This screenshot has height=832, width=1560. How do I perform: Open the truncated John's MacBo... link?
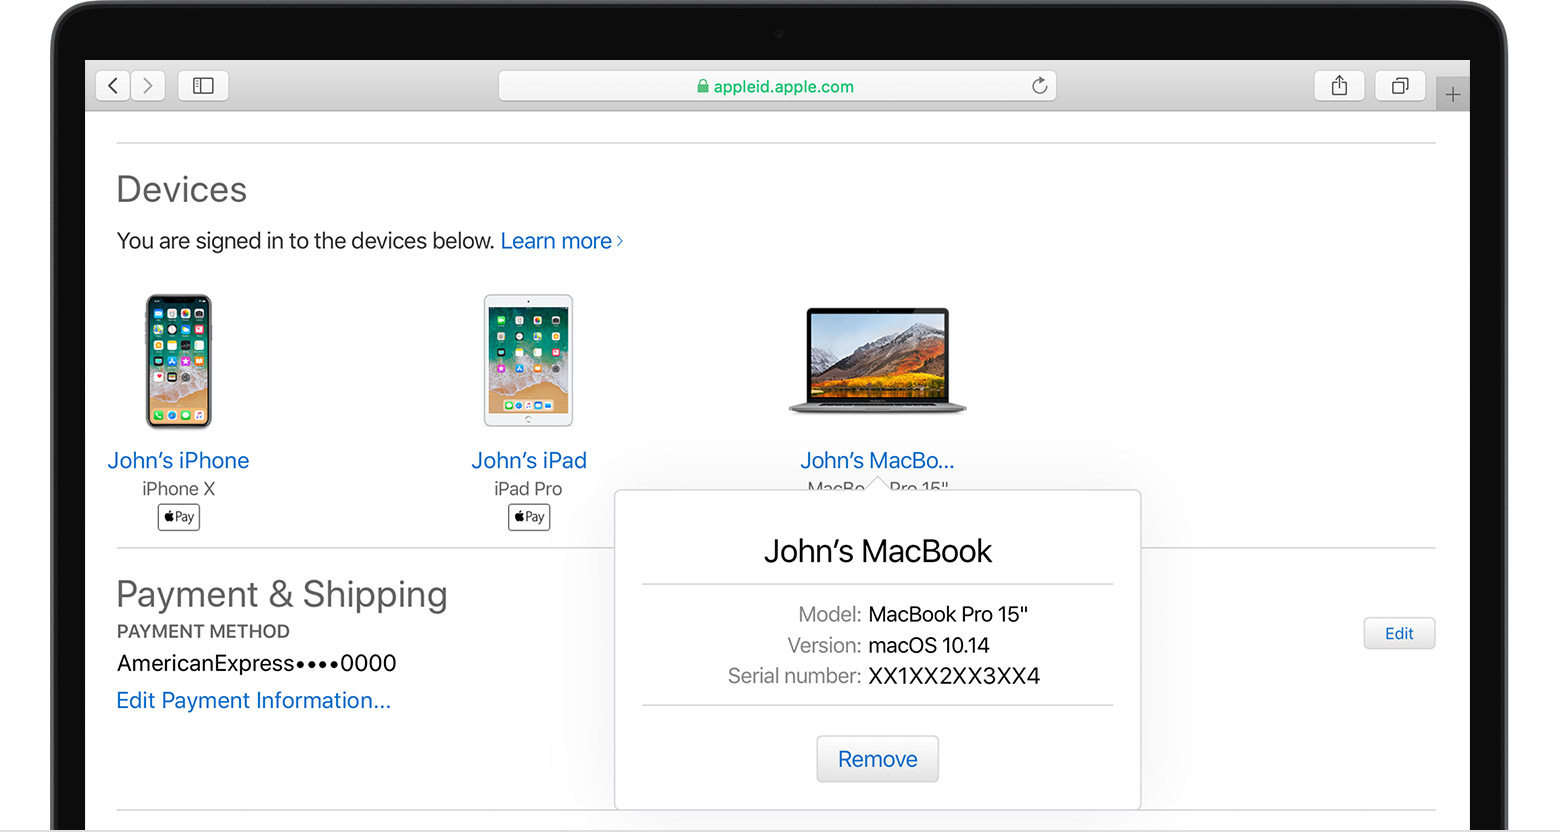pyautogui.click(x=877, y=460)
